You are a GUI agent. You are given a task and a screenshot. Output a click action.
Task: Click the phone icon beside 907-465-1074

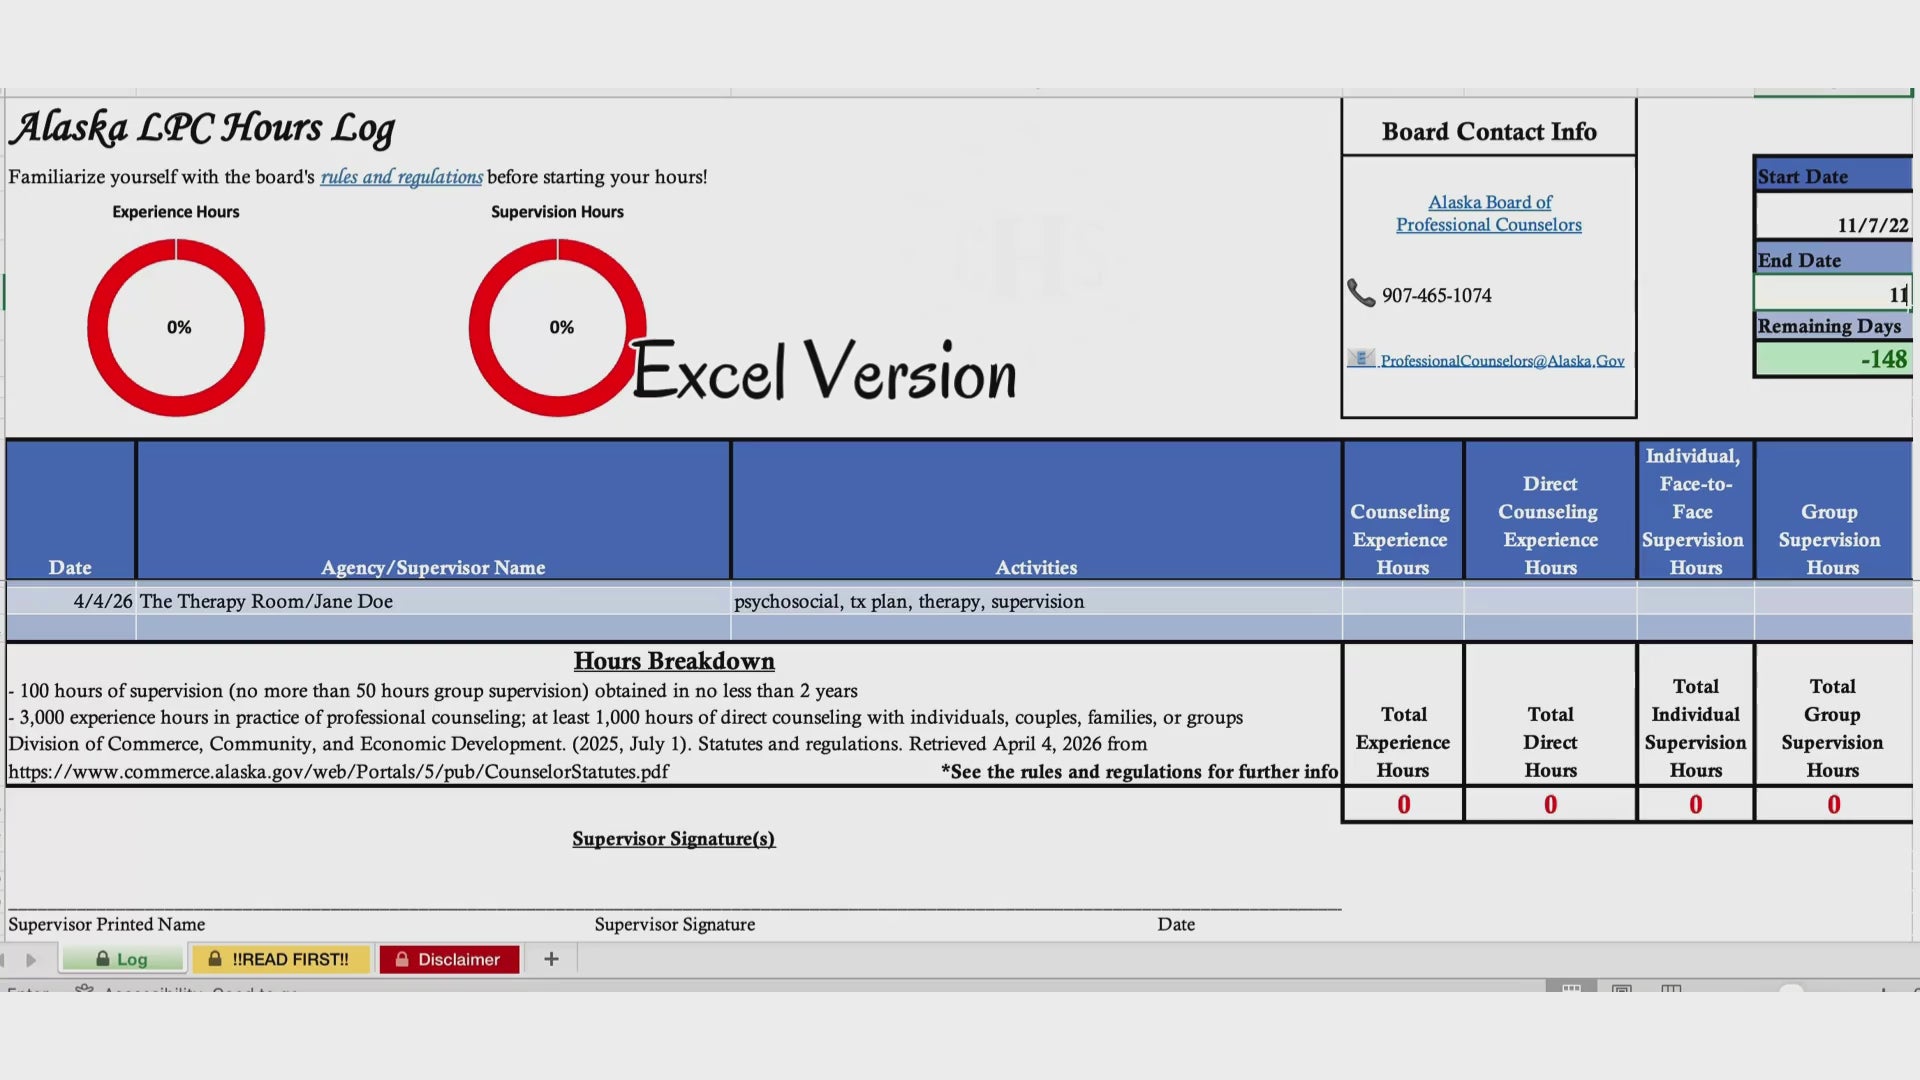[1361, 294]
